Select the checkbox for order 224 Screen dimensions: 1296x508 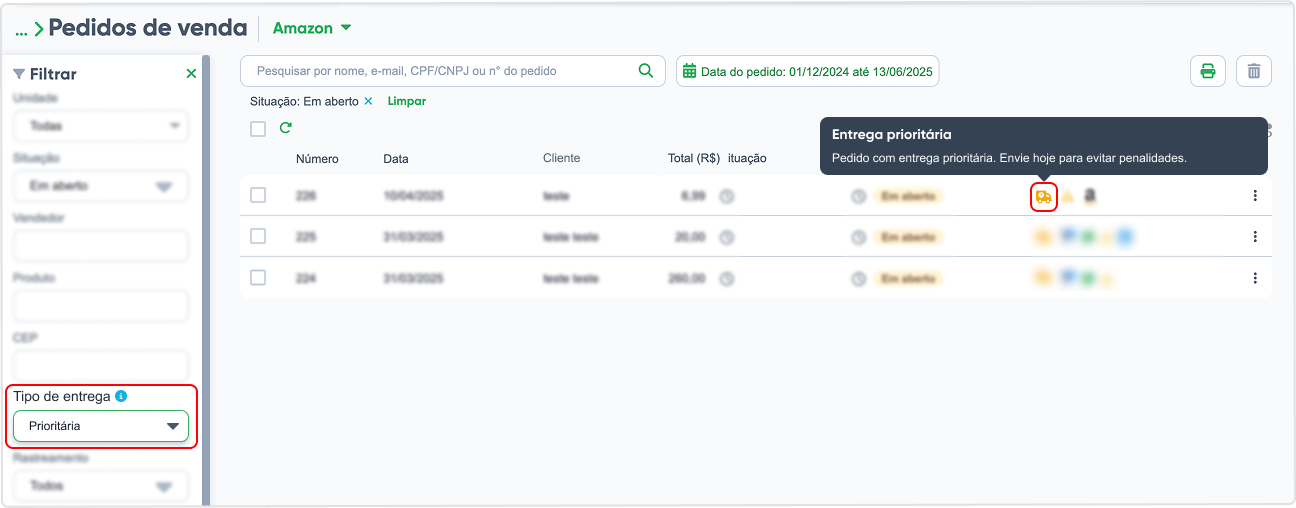click(258, 278)
